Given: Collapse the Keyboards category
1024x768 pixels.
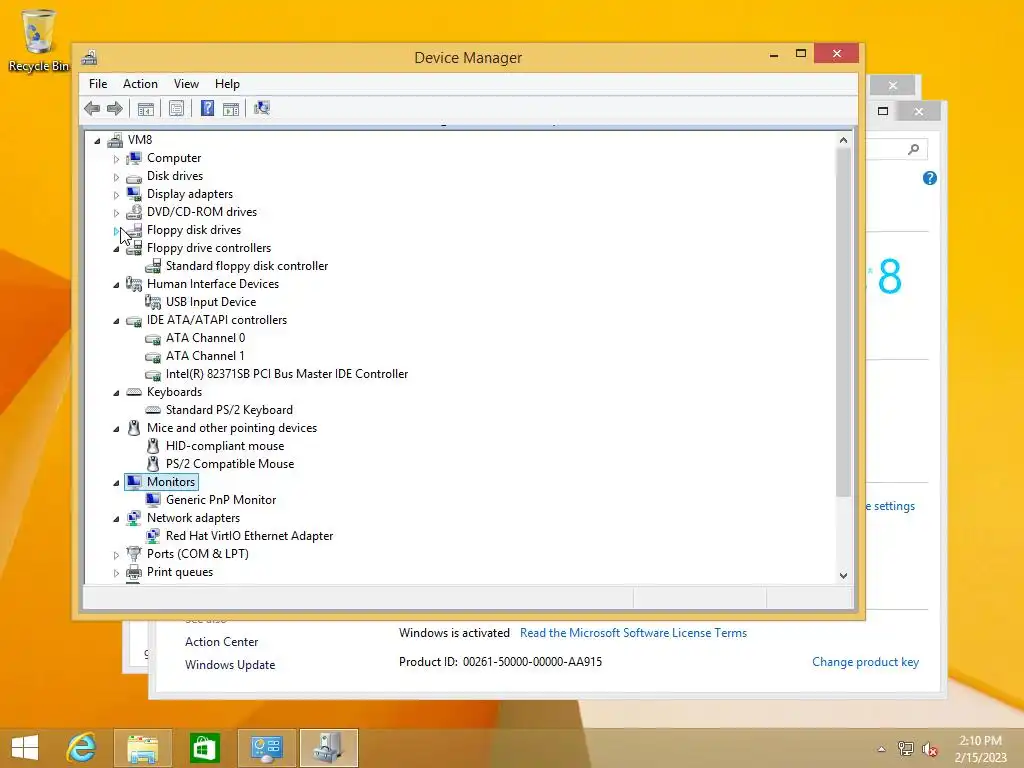Looking at the screenshot, I should click(x=116, y=392).
